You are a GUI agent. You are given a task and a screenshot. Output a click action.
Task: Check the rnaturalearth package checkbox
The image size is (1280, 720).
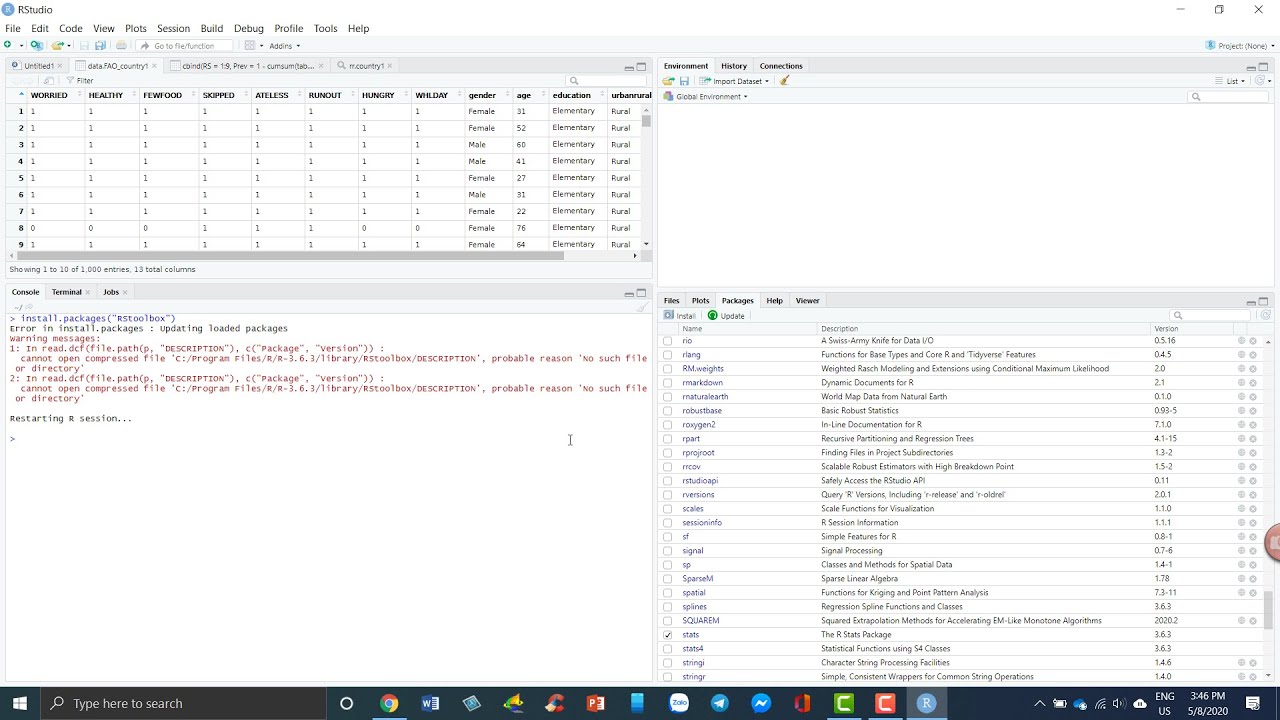pyautogui.click(x=668, y=397)
